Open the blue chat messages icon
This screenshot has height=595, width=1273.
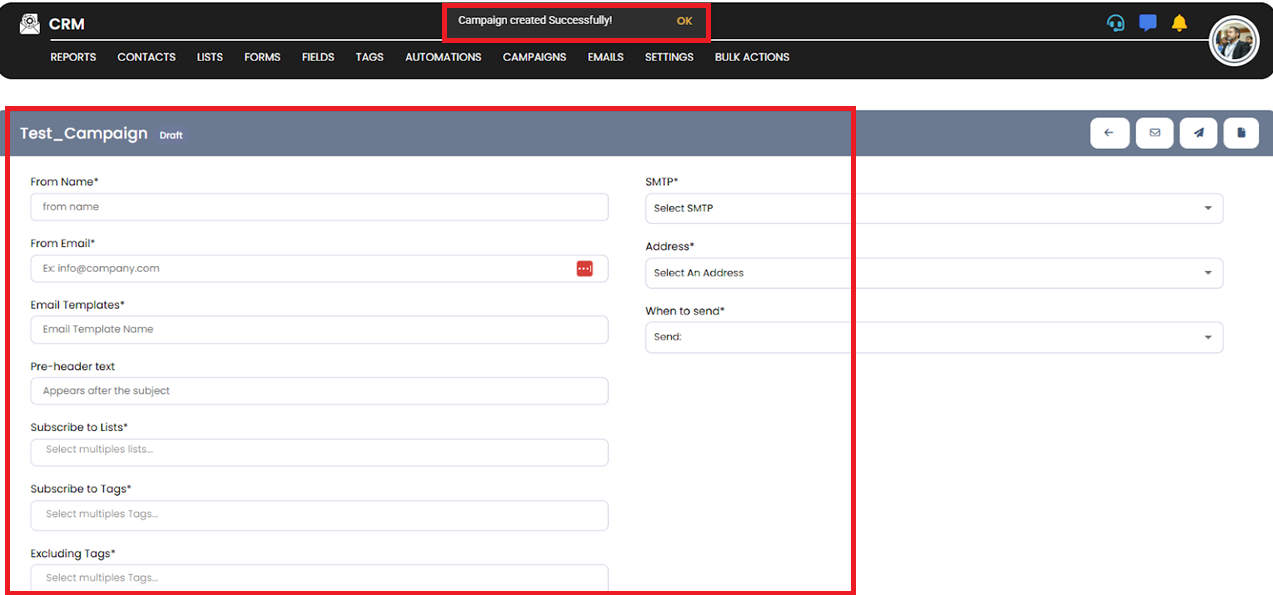click(1148, 23)
